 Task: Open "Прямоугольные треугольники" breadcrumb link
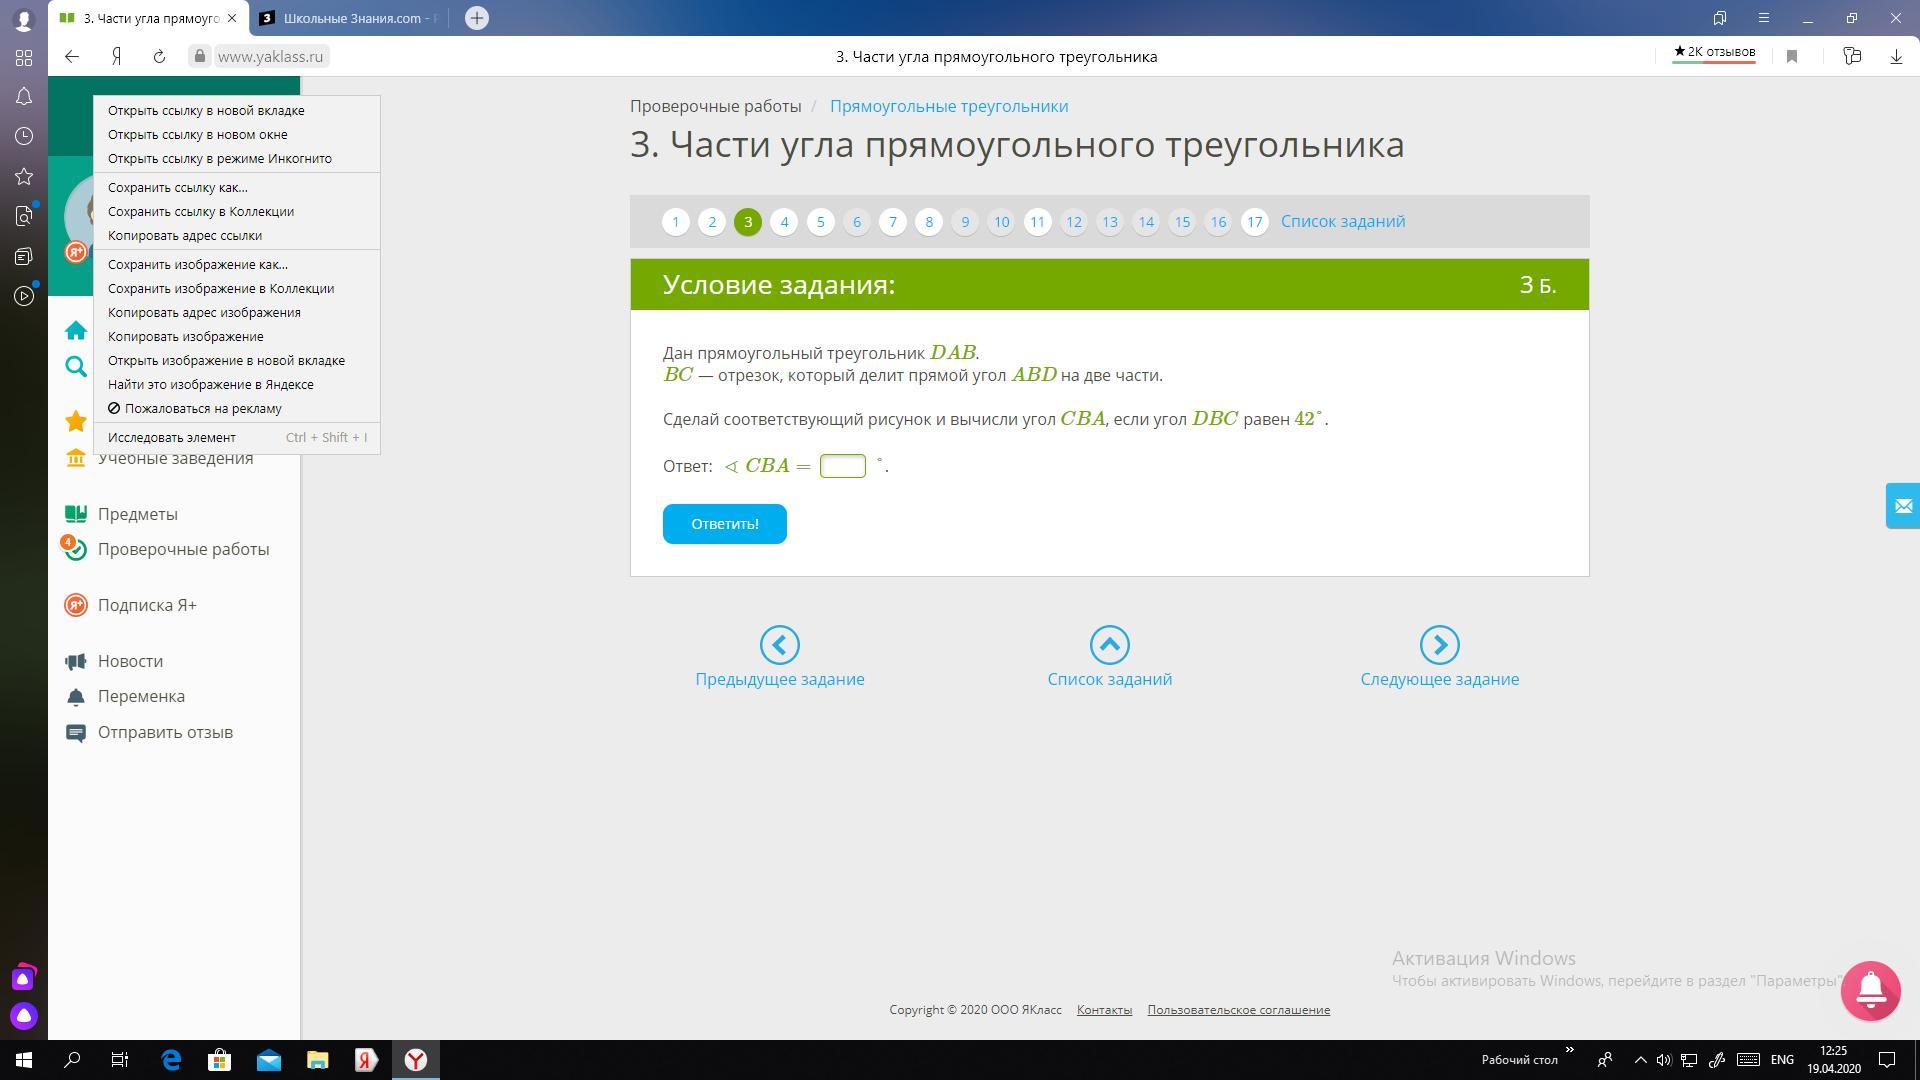[948, 106]
